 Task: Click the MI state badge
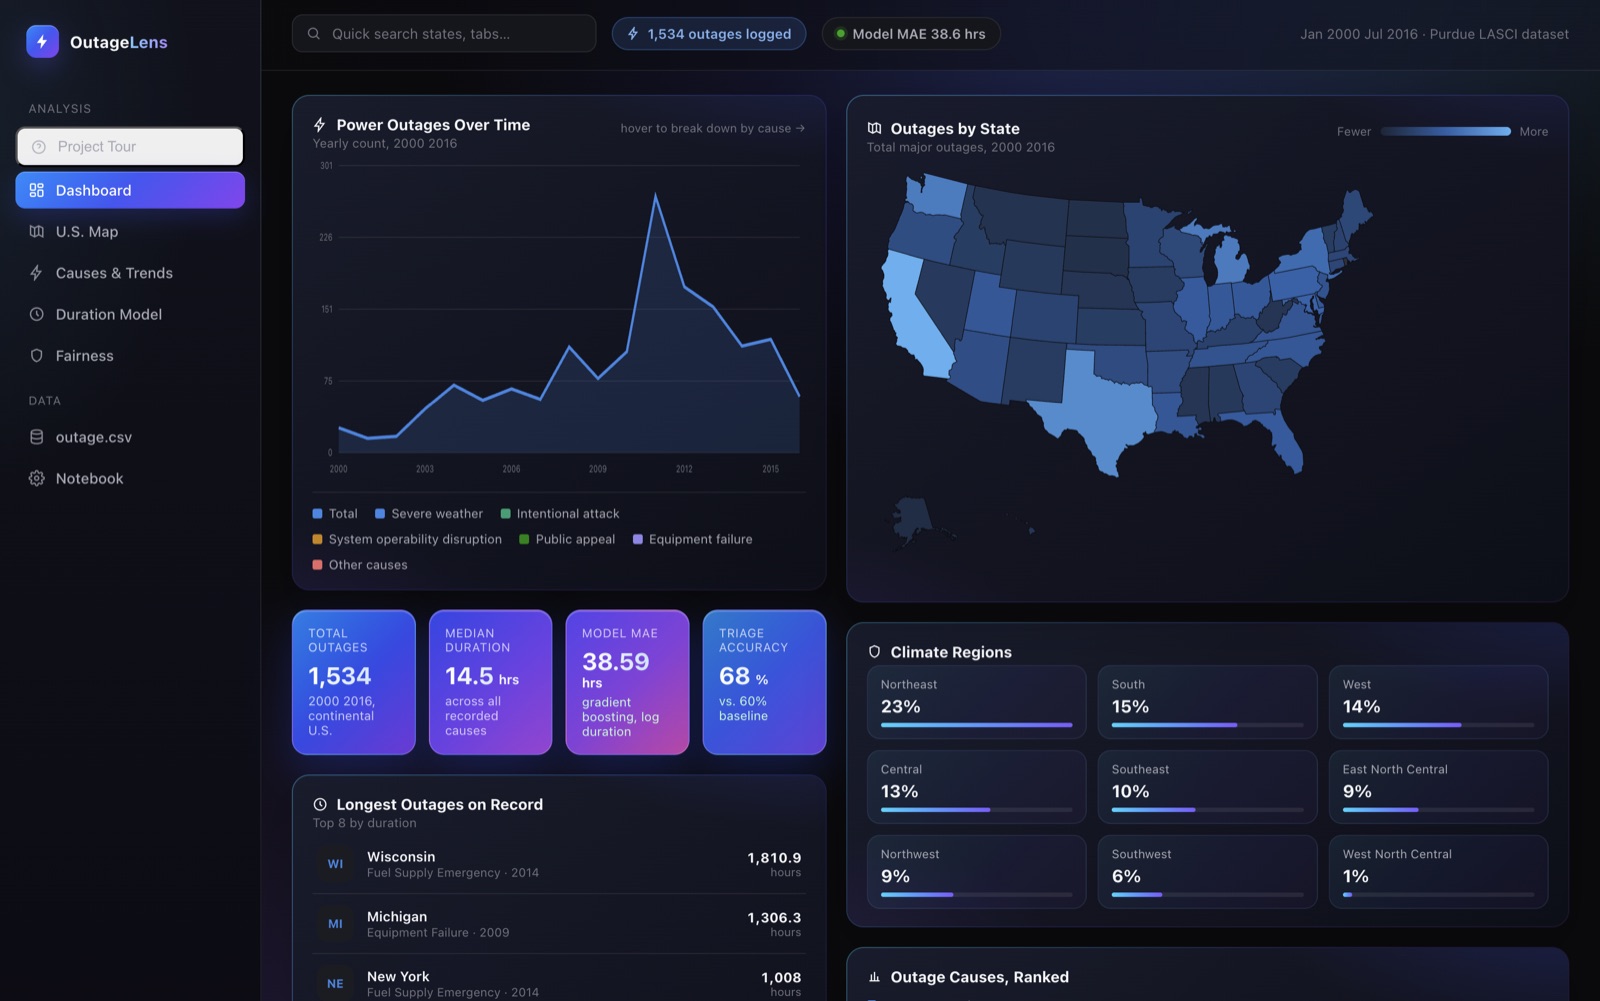(x=335, y=924)
